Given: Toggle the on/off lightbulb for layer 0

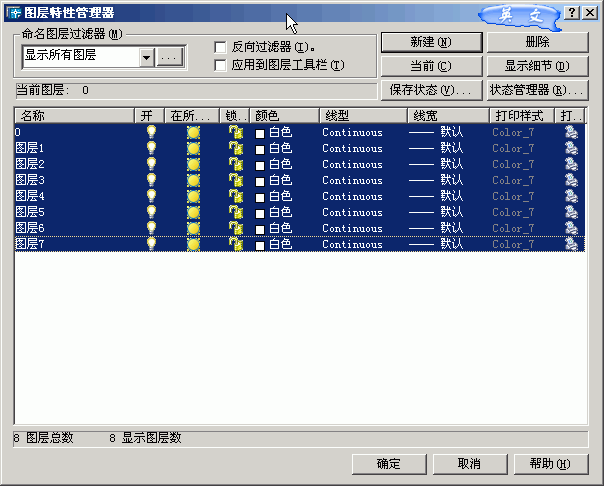Looking at the screenshot, I should tap(151, 132).
